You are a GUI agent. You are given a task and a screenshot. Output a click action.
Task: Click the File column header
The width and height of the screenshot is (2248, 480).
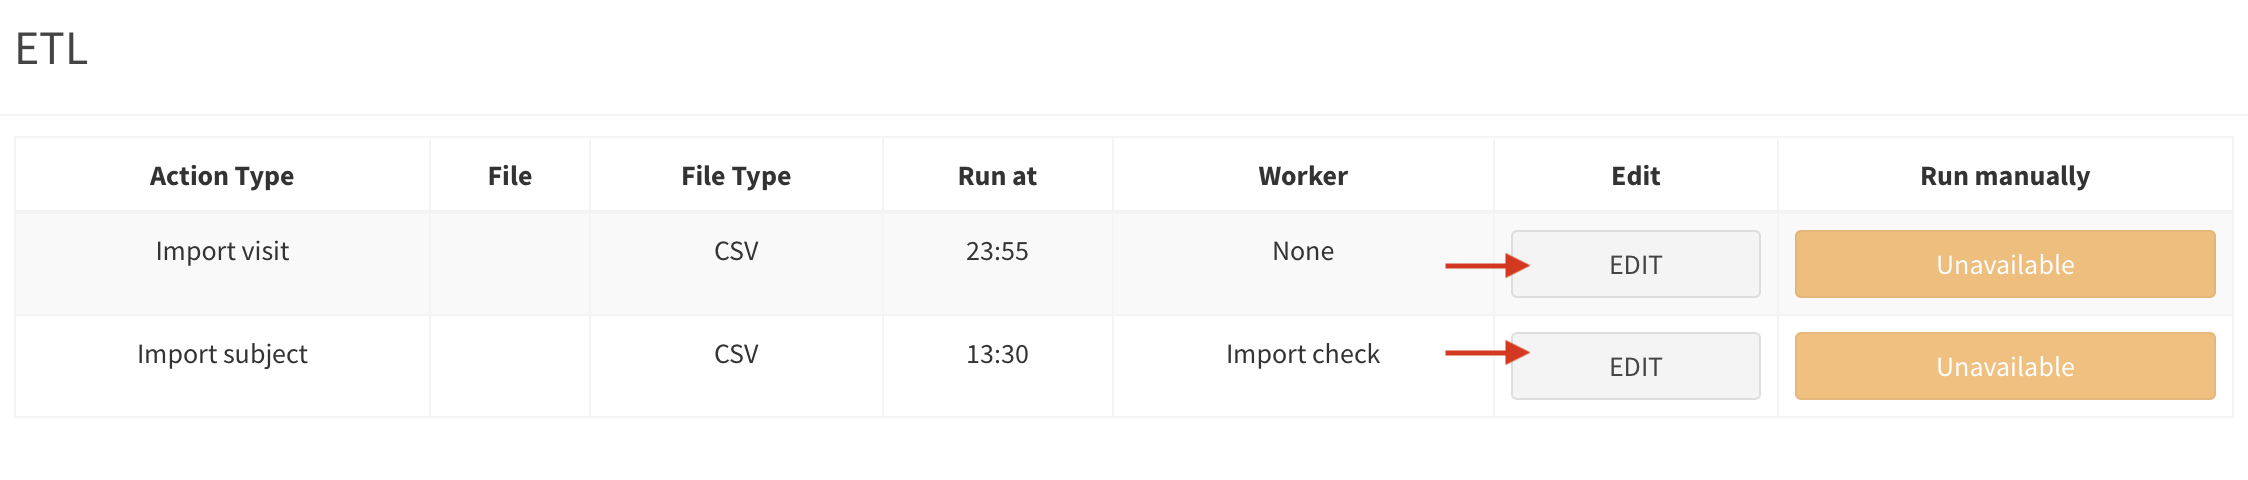point(509,176)
